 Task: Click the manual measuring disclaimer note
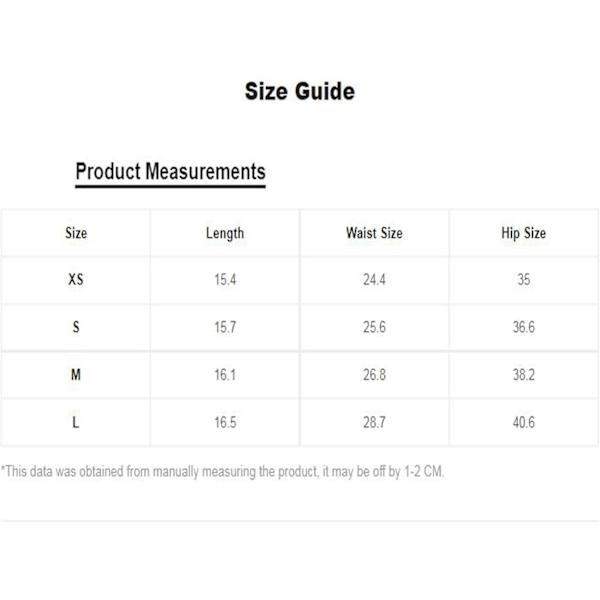[x=222, y=471]
